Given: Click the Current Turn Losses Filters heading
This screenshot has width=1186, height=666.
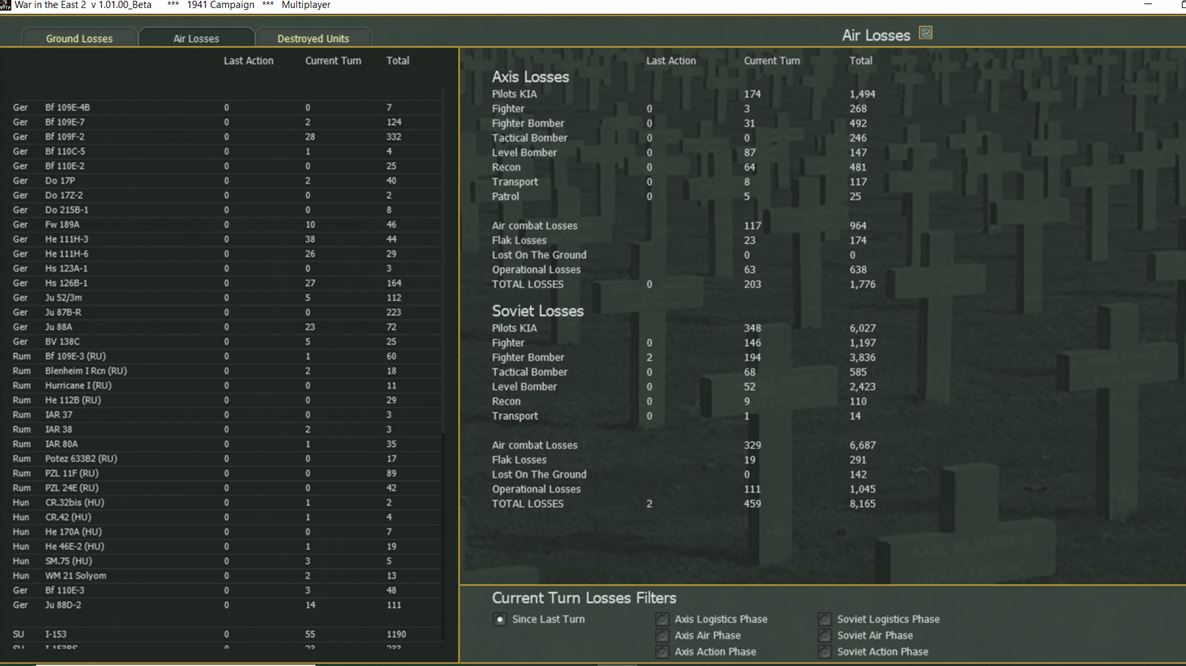Looking at the screenshot, I should coord(584,598).
